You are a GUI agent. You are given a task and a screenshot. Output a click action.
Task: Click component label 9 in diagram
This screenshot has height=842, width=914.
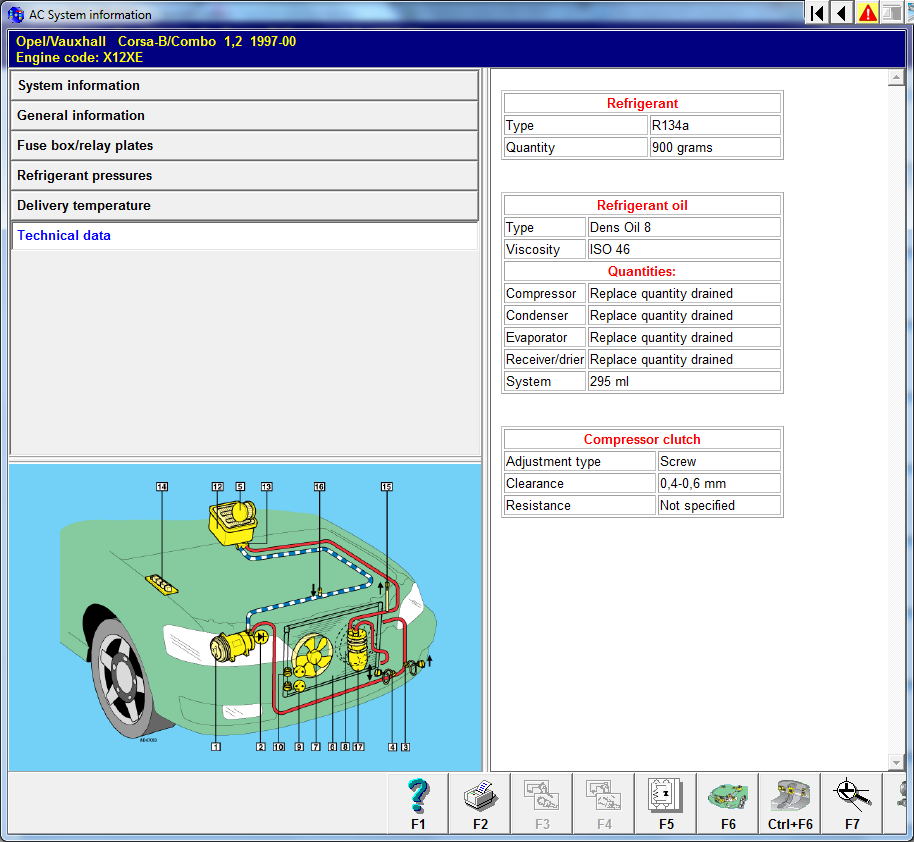[299, 746]
